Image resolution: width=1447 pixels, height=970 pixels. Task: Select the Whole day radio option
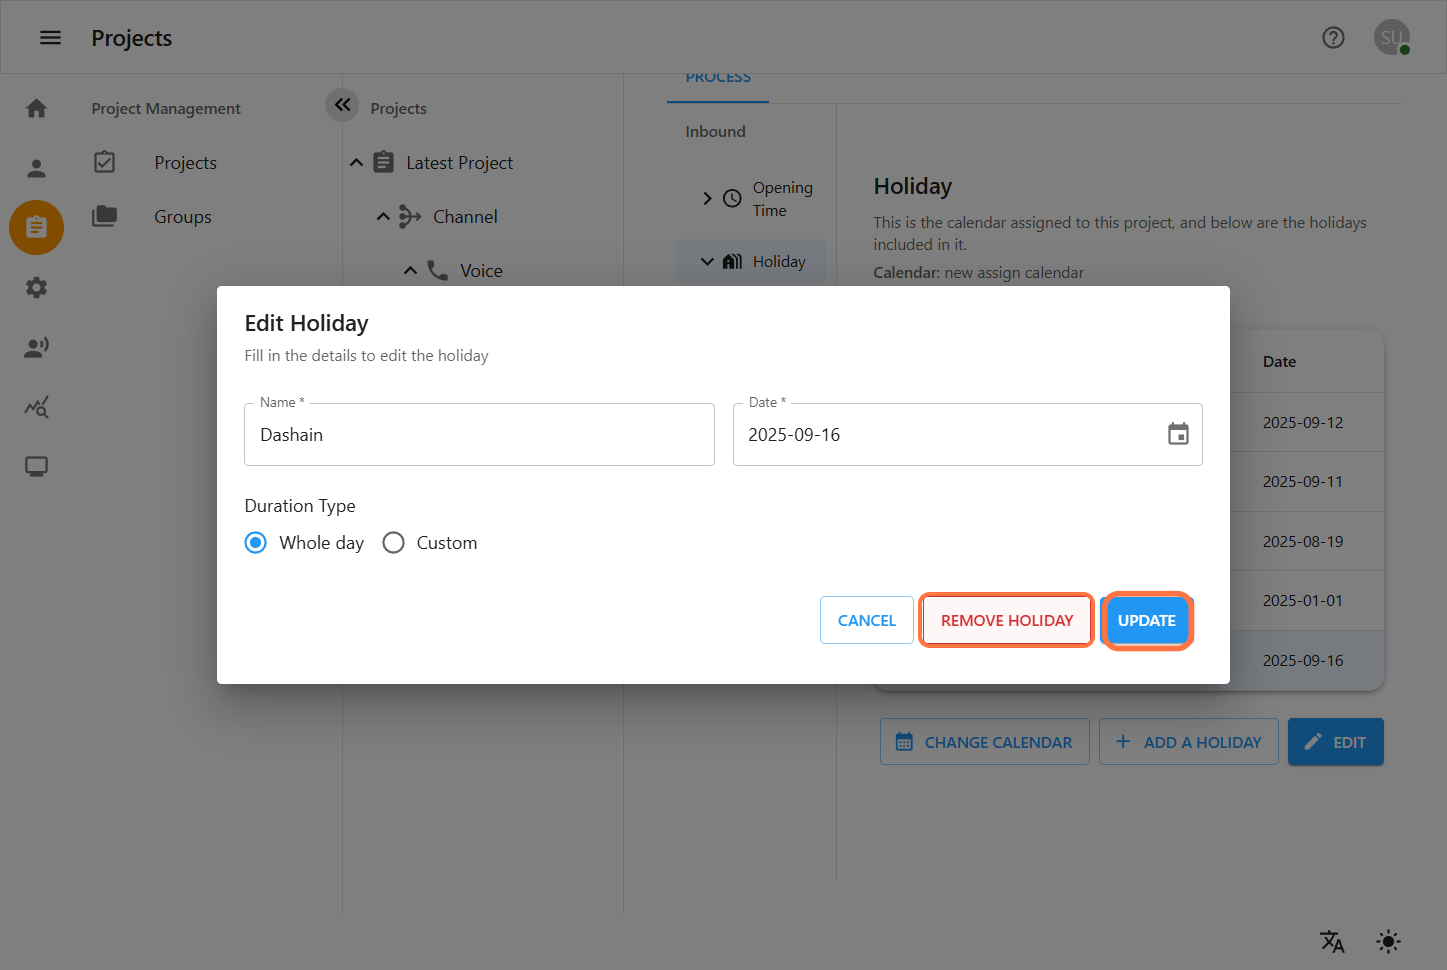pos(256,543)
